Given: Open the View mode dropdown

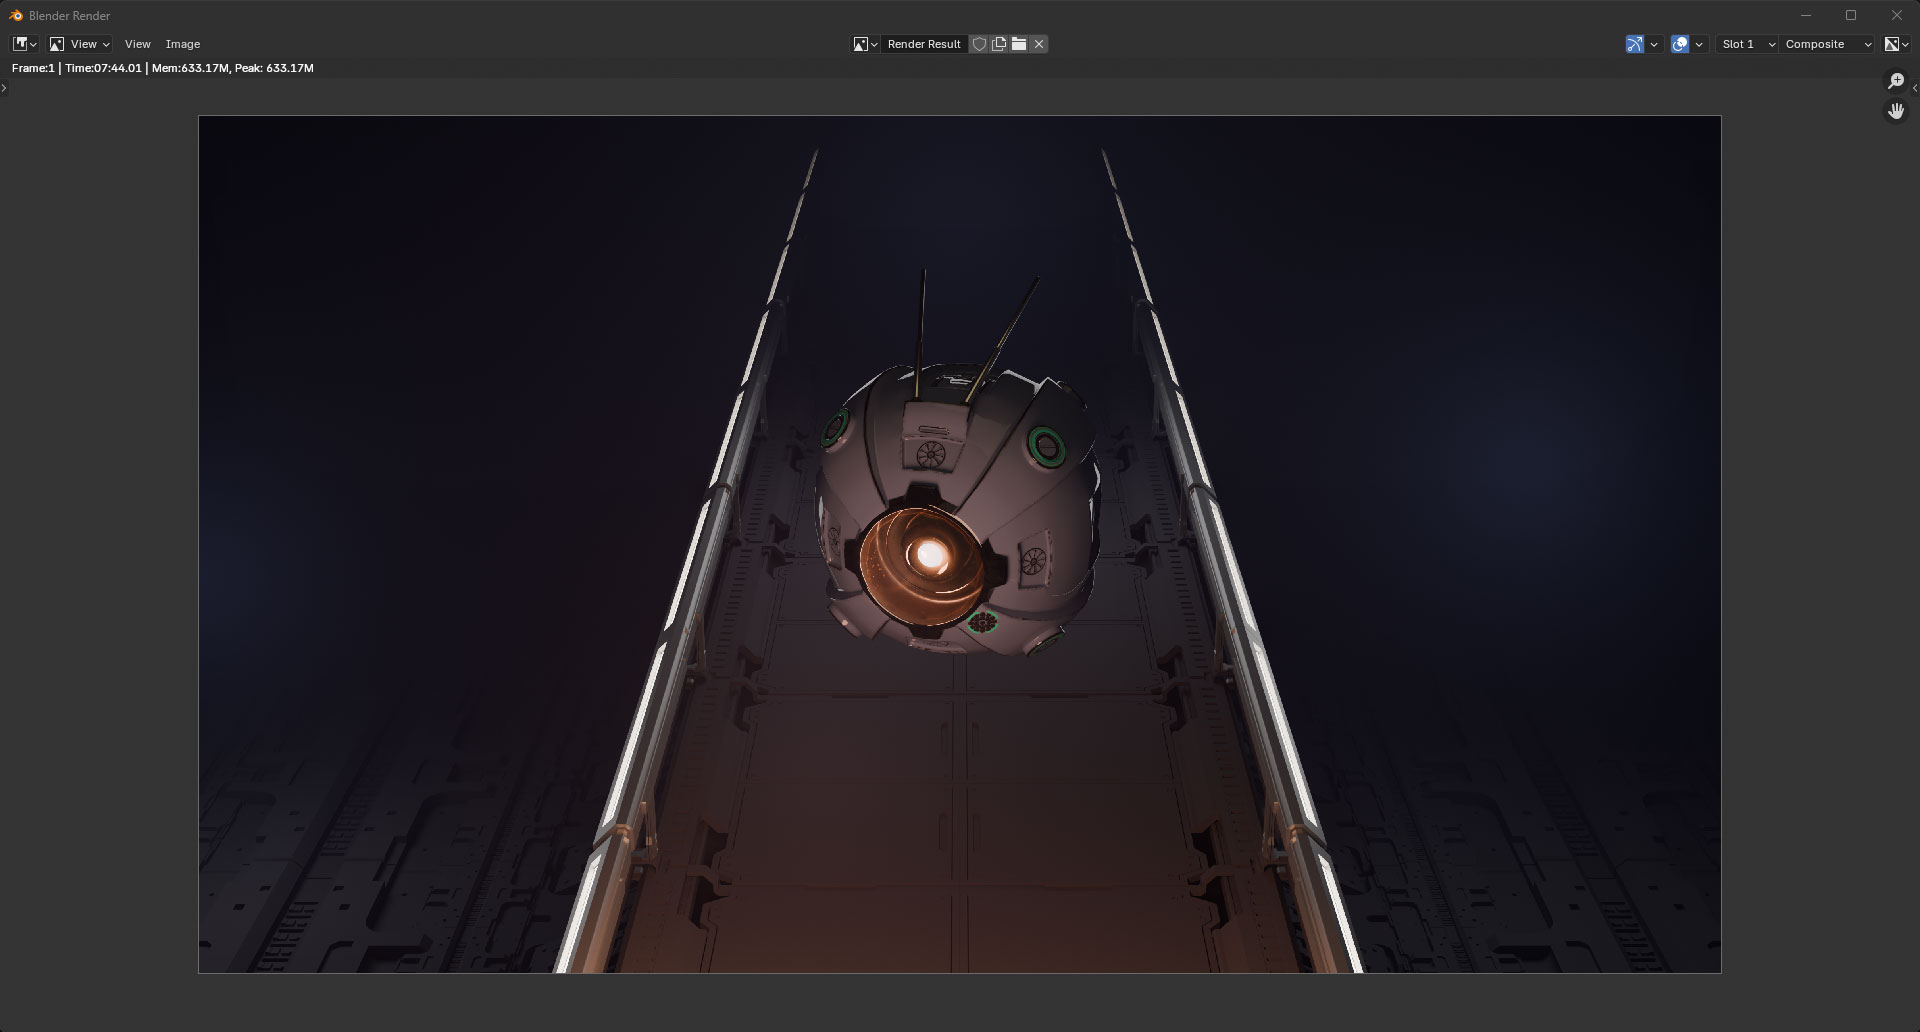Looking at the screenshot, I should [80, 44].
